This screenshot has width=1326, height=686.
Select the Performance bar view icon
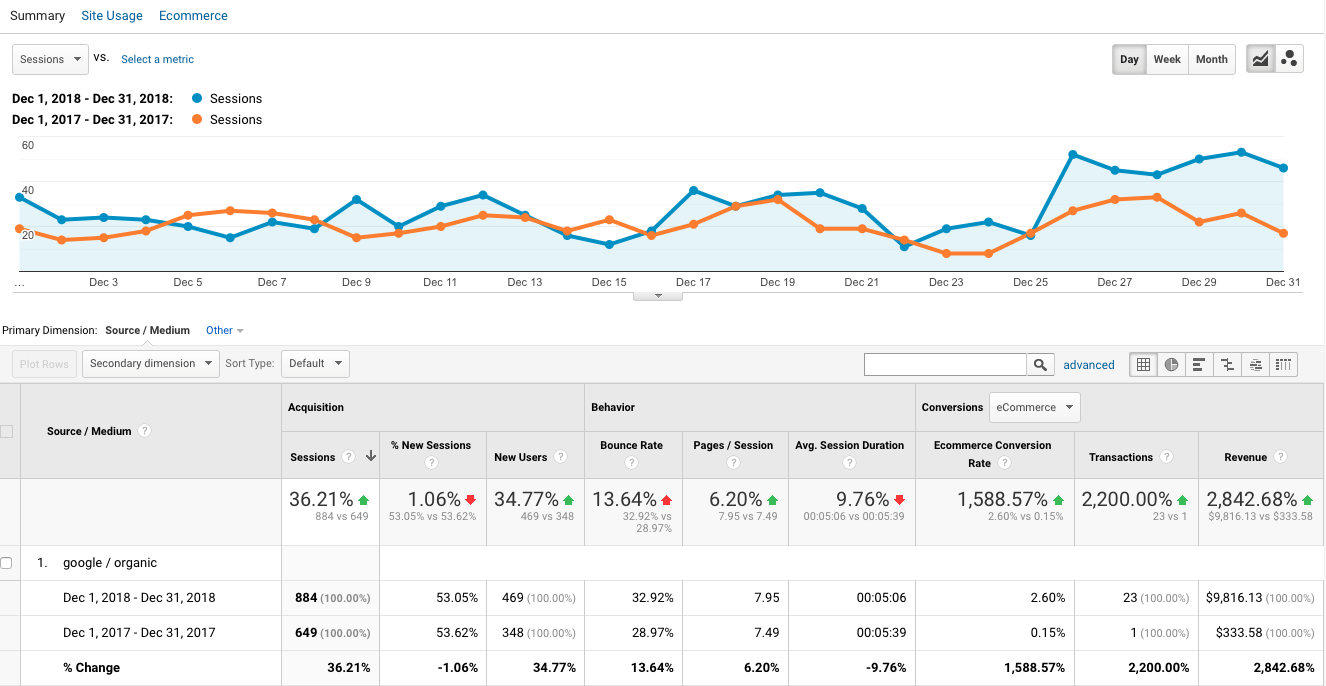[x=1199, y=365]
